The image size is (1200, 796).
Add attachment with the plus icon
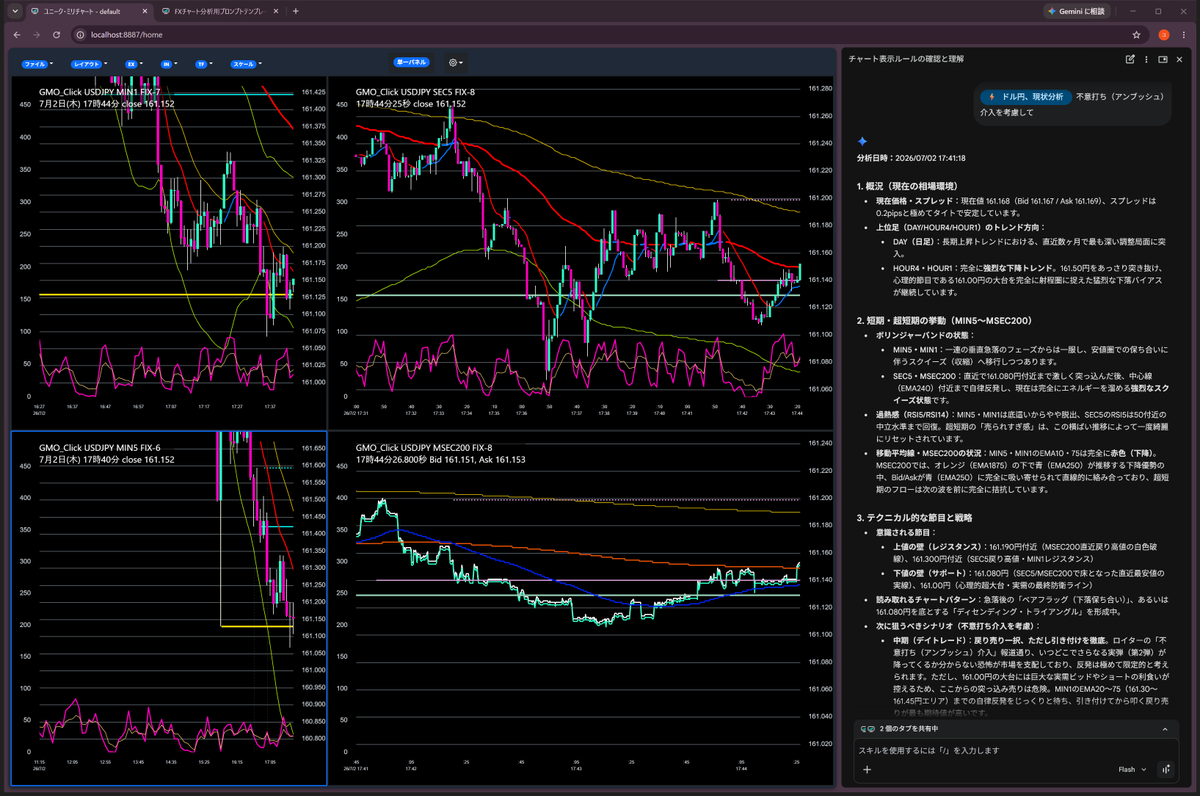[x=867, y=770]
